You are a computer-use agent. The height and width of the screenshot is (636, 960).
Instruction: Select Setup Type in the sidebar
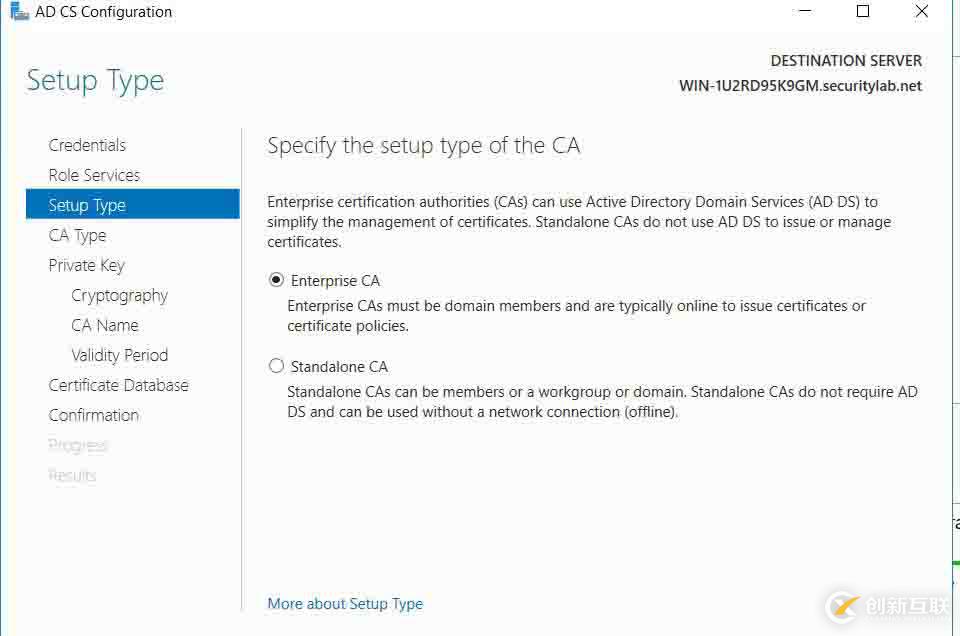(87, 205)
